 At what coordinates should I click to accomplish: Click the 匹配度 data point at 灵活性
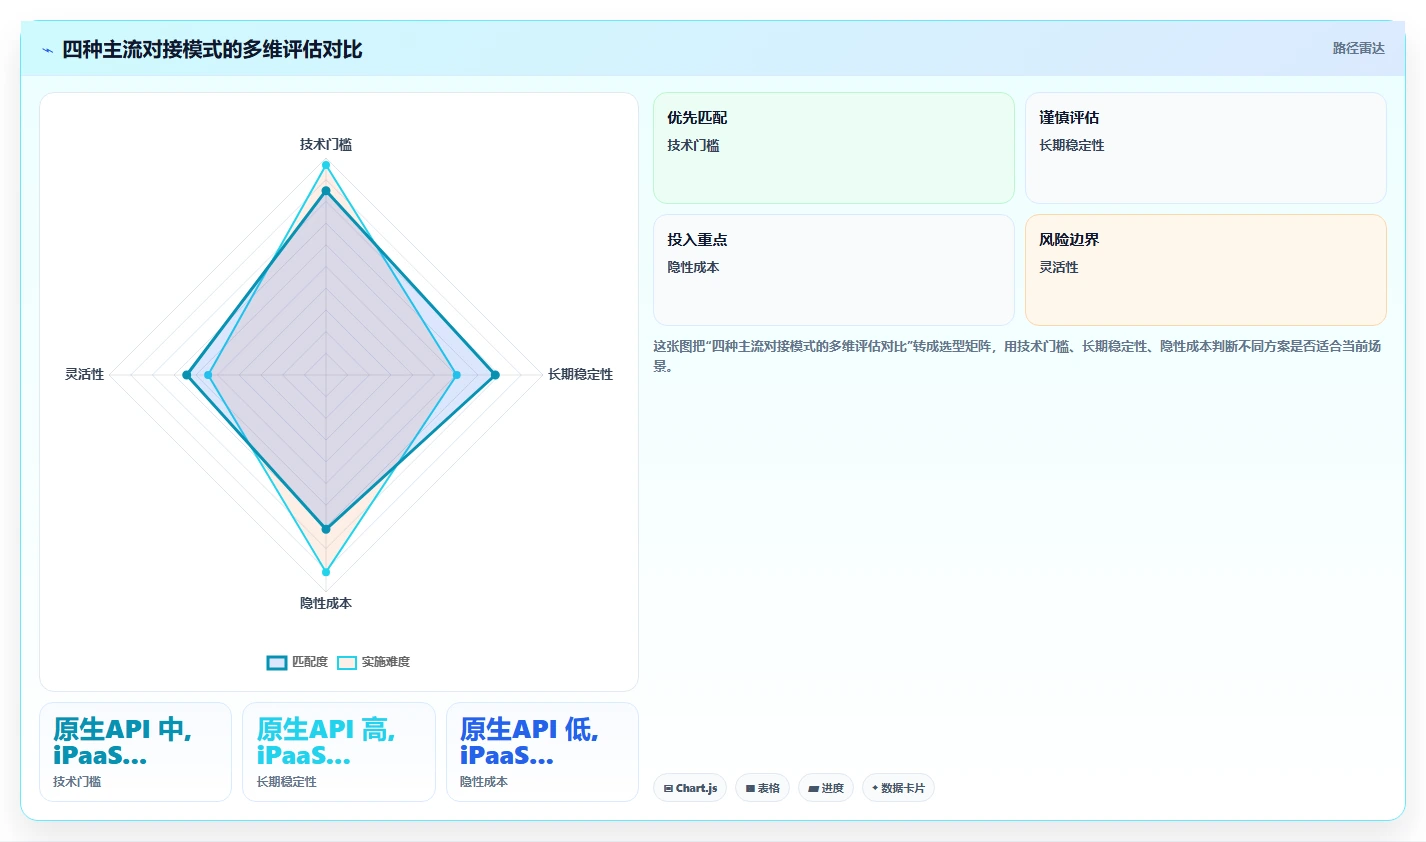click(x=187, y=375)
